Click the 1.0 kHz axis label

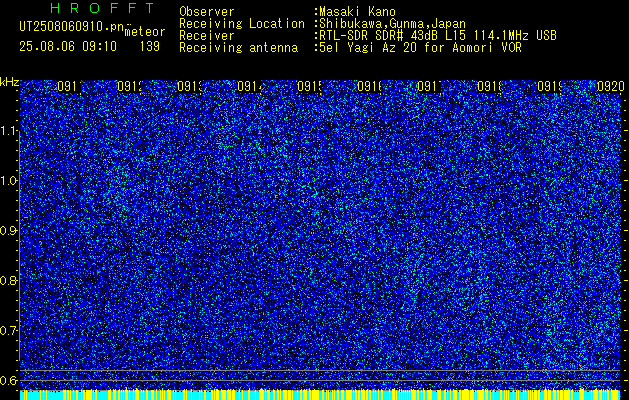click(x=10, y=181)
